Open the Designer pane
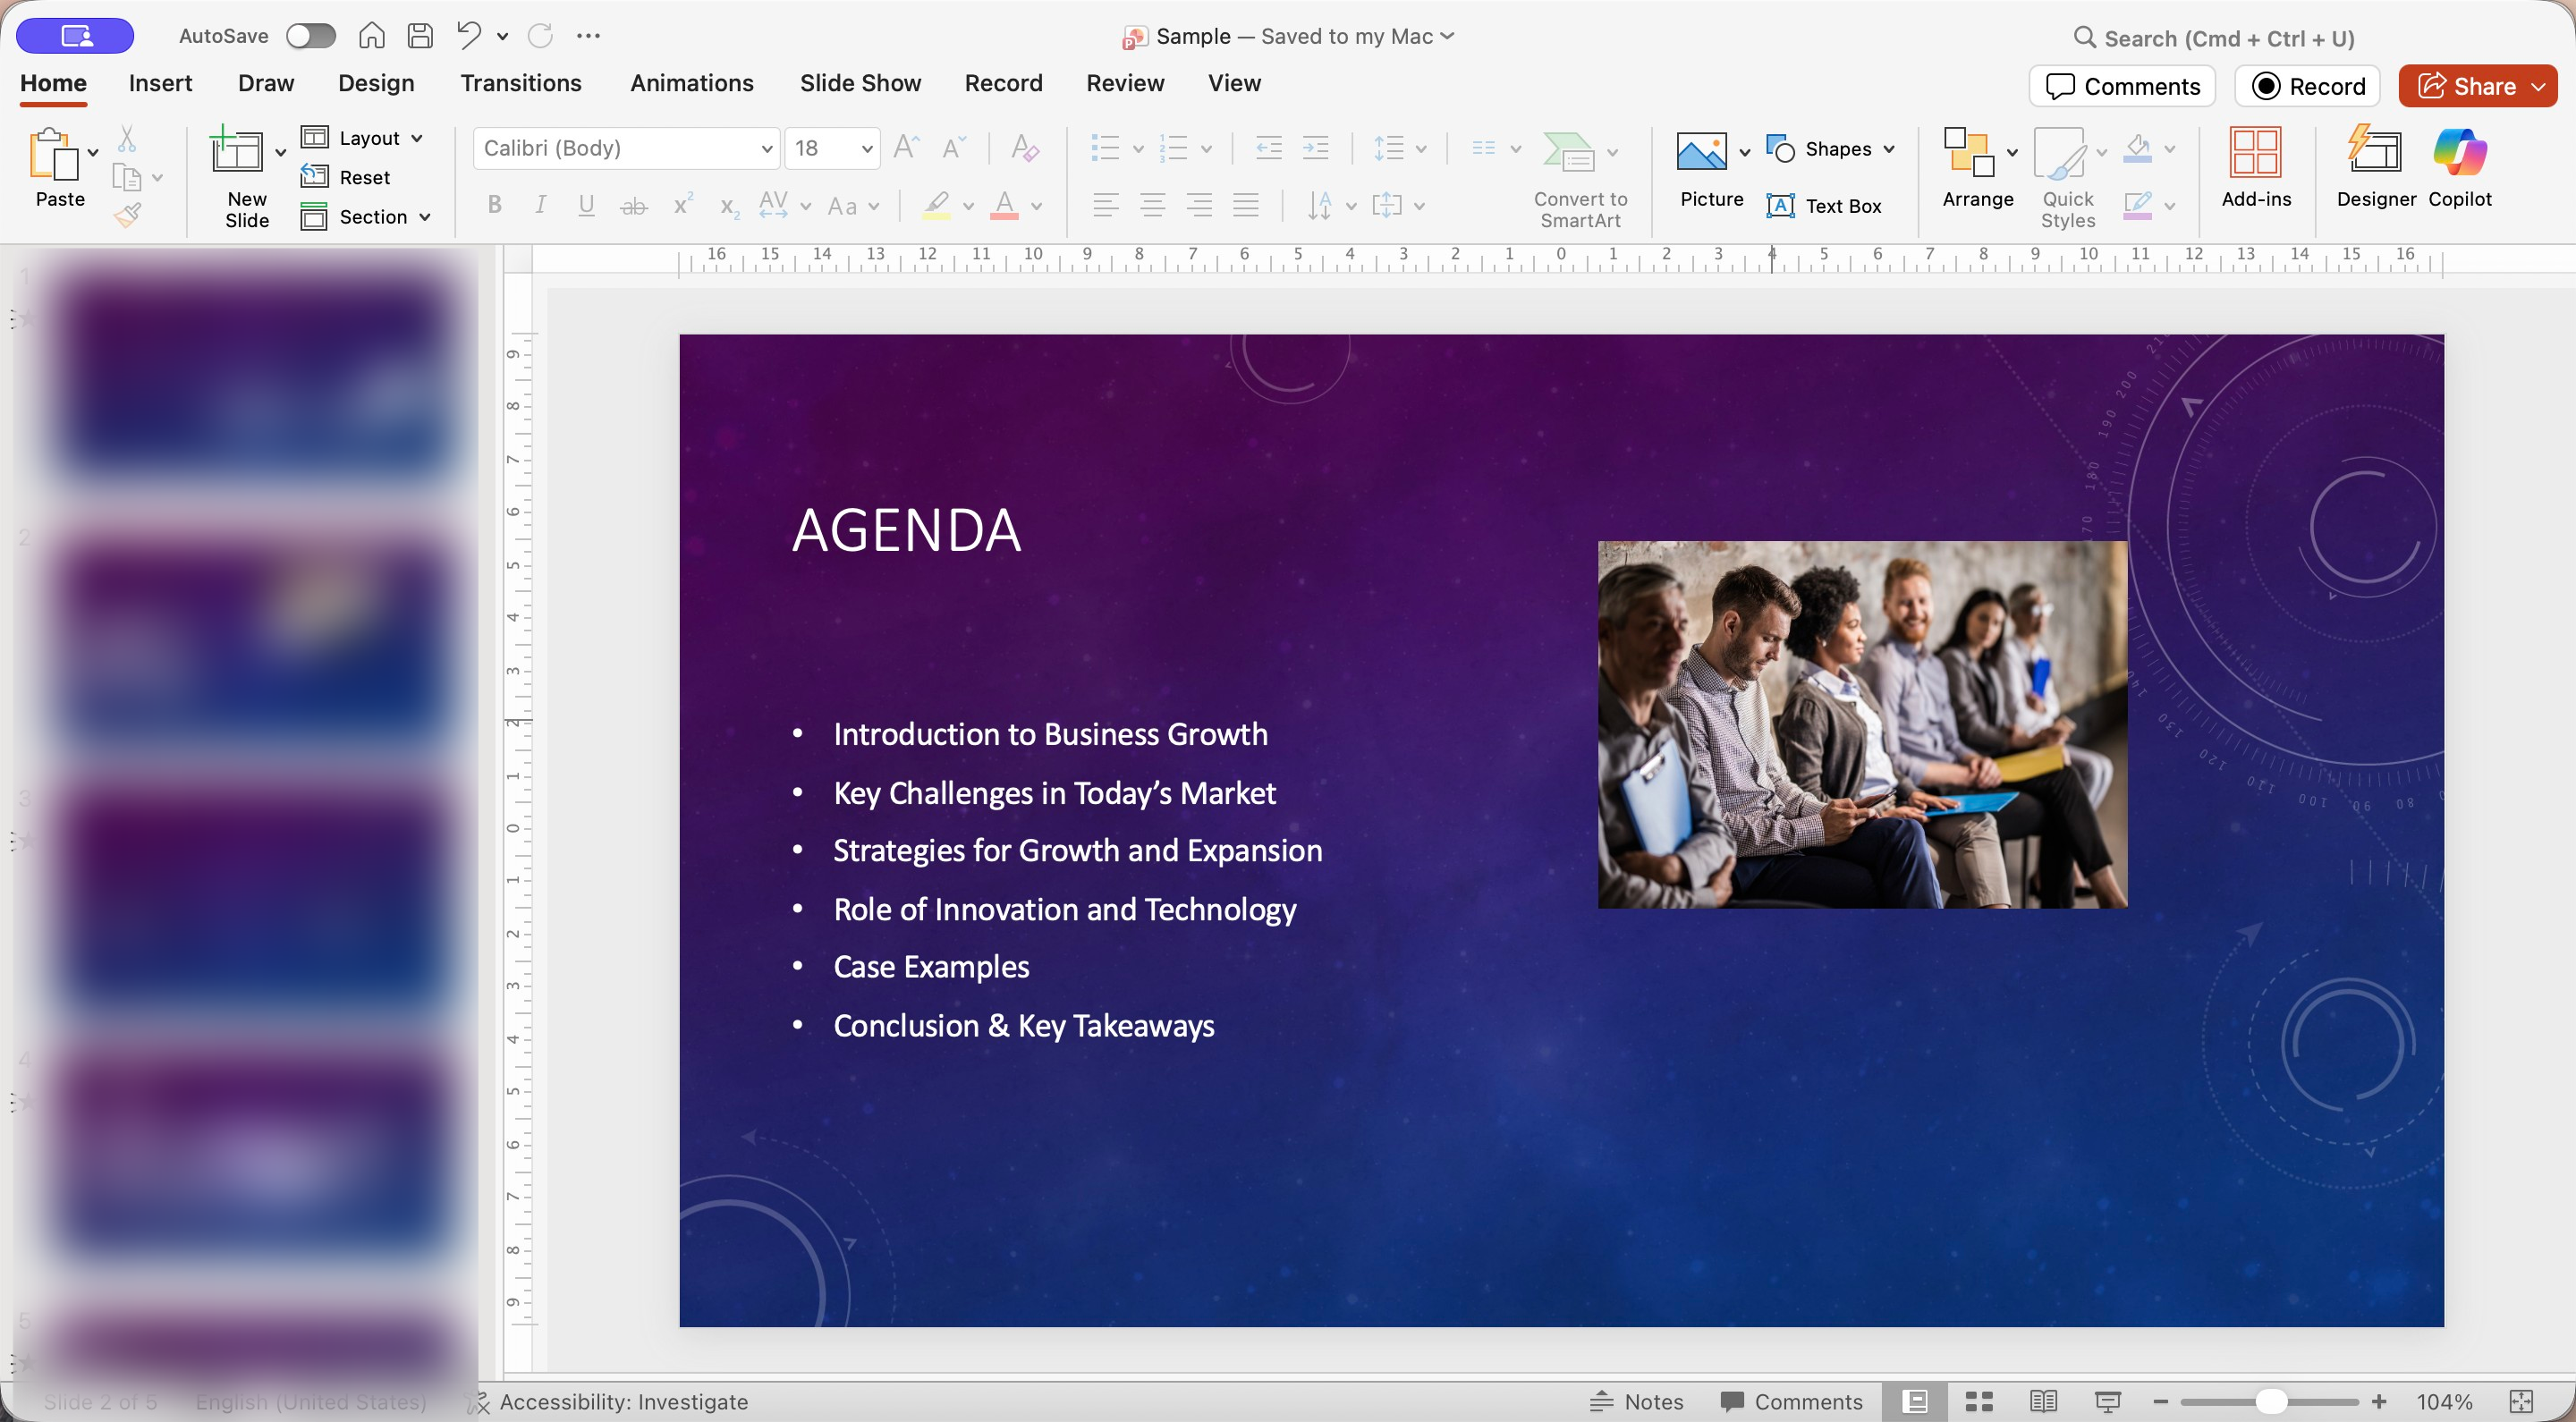The height and width of the screenshot is (1422, 2576). [x=2375, y=166]
